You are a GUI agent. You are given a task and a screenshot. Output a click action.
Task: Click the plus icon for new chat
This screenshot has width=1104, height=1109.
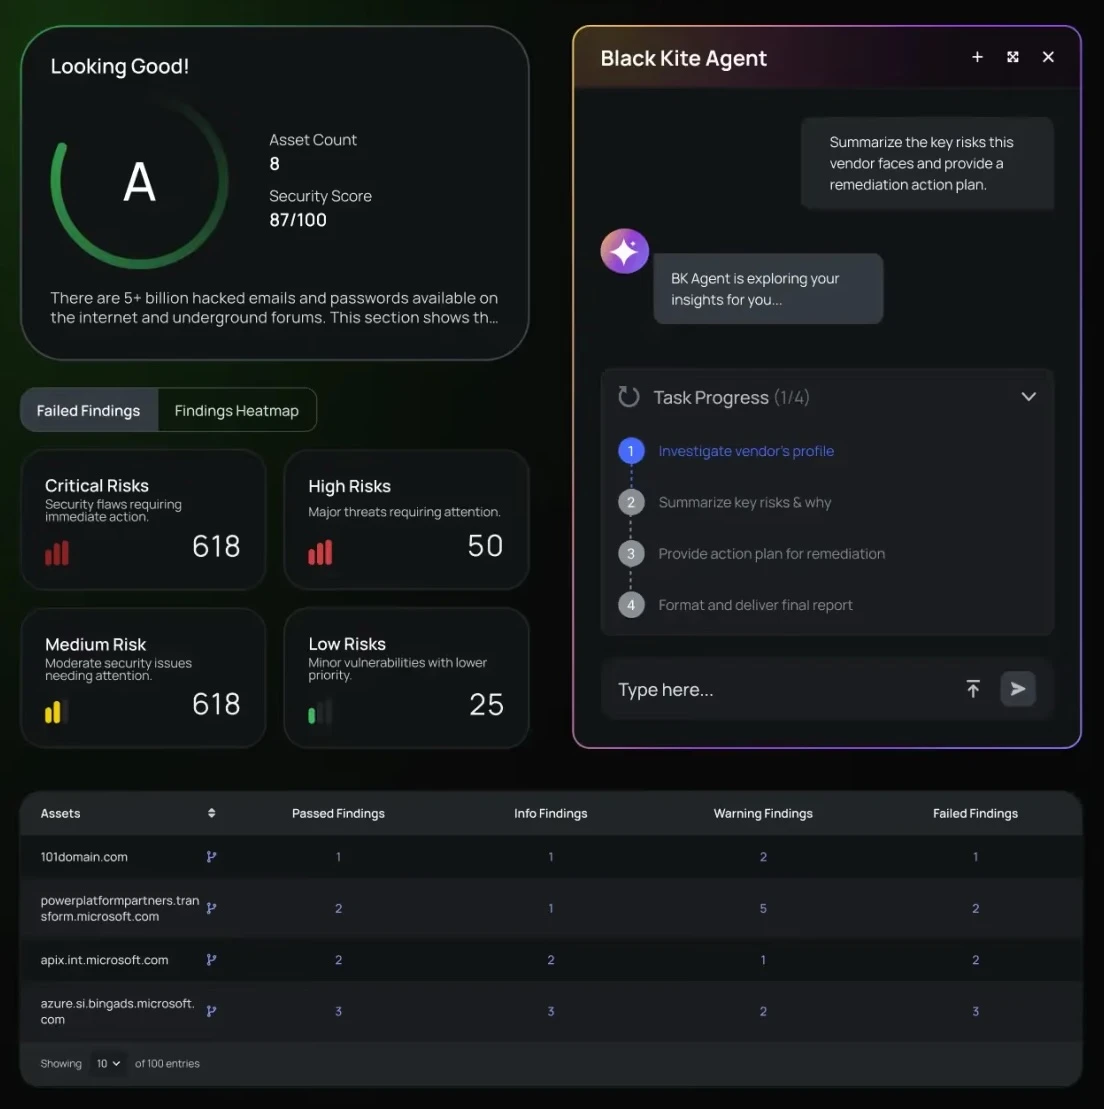[977, 57]
